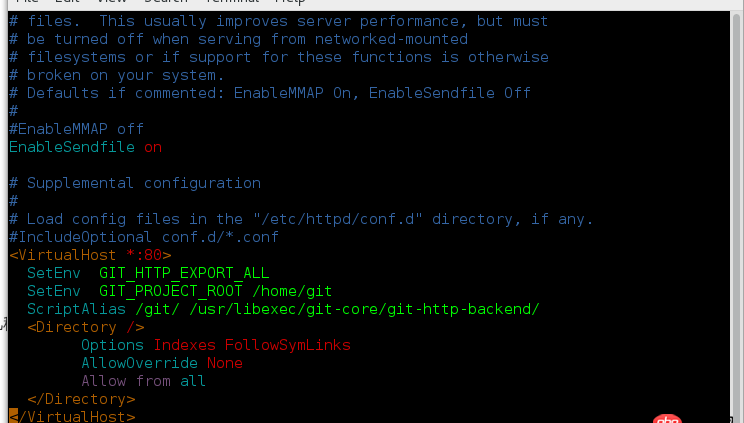Place cursor on the red 'on' value
Viewport: 744px width, 423px height.
[x=153, y=147]
